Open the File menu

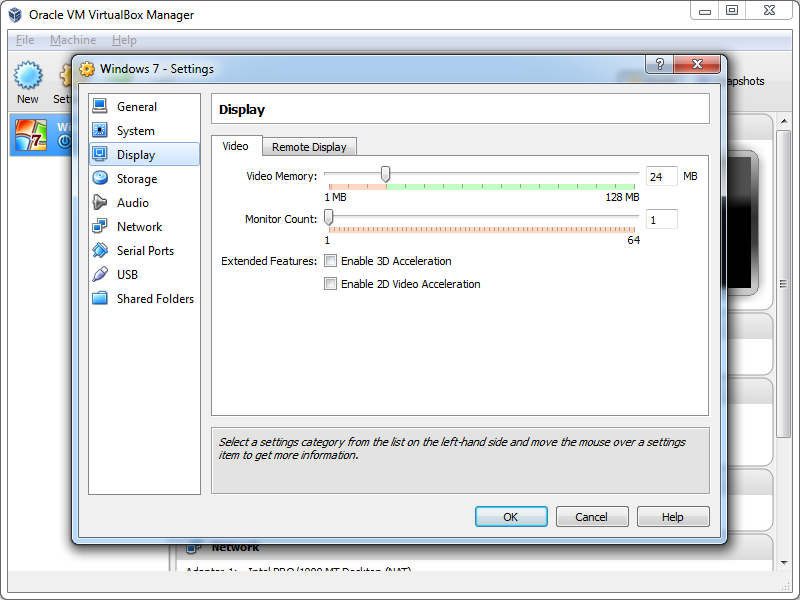click(25, 40)
